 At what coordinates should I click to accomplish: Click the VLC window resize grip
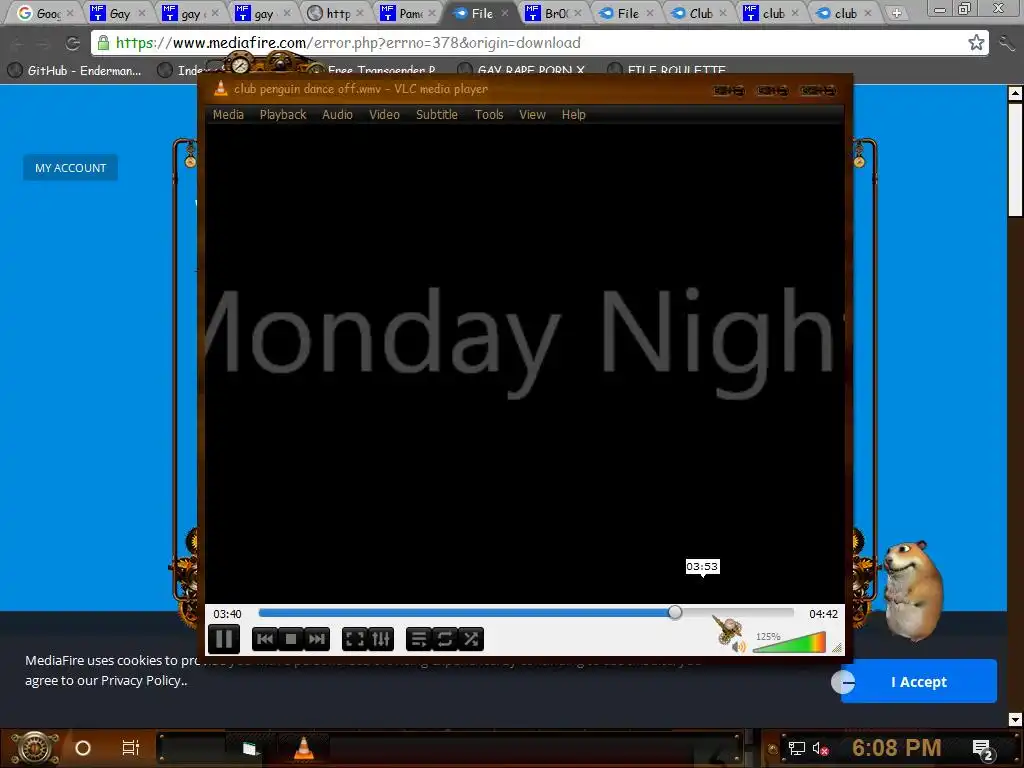837,647
